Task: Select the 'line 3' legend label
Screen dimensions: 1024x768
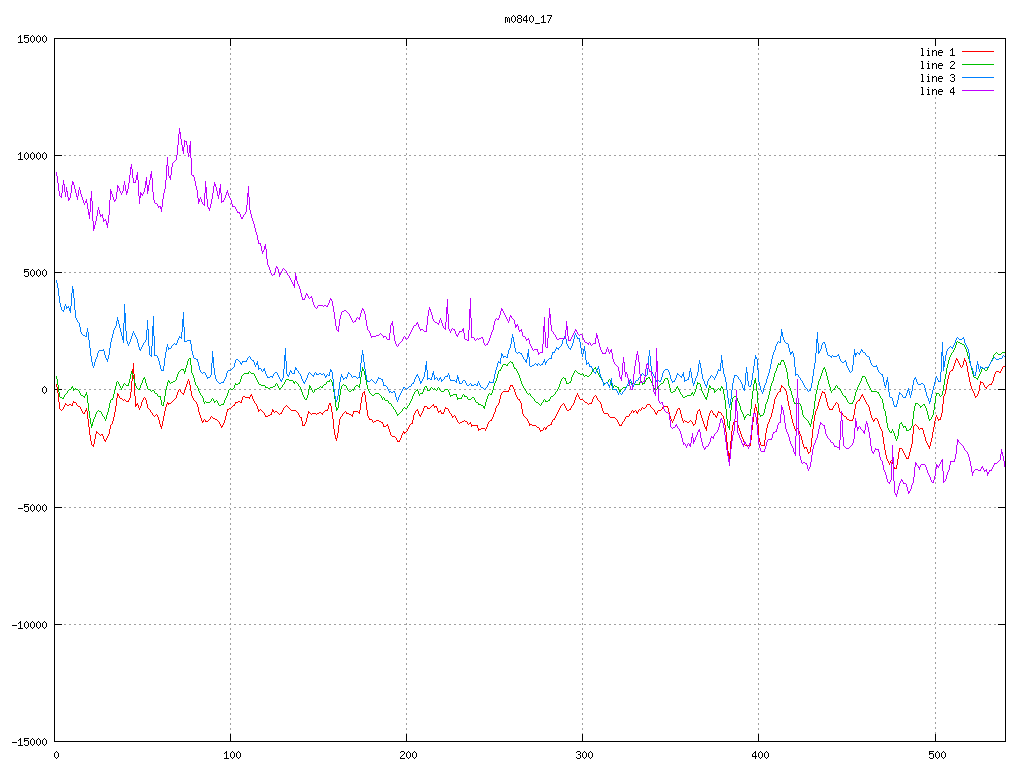Action: point(937,78)
